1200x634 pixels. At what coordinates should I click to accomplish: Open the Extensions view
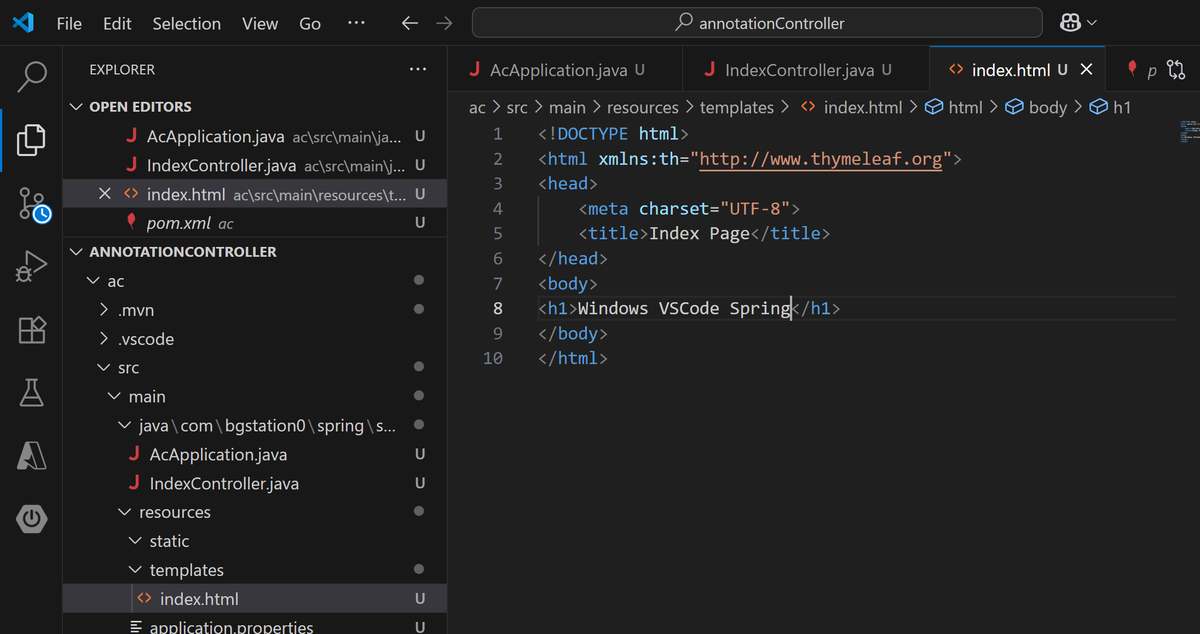tap(32, 330)
